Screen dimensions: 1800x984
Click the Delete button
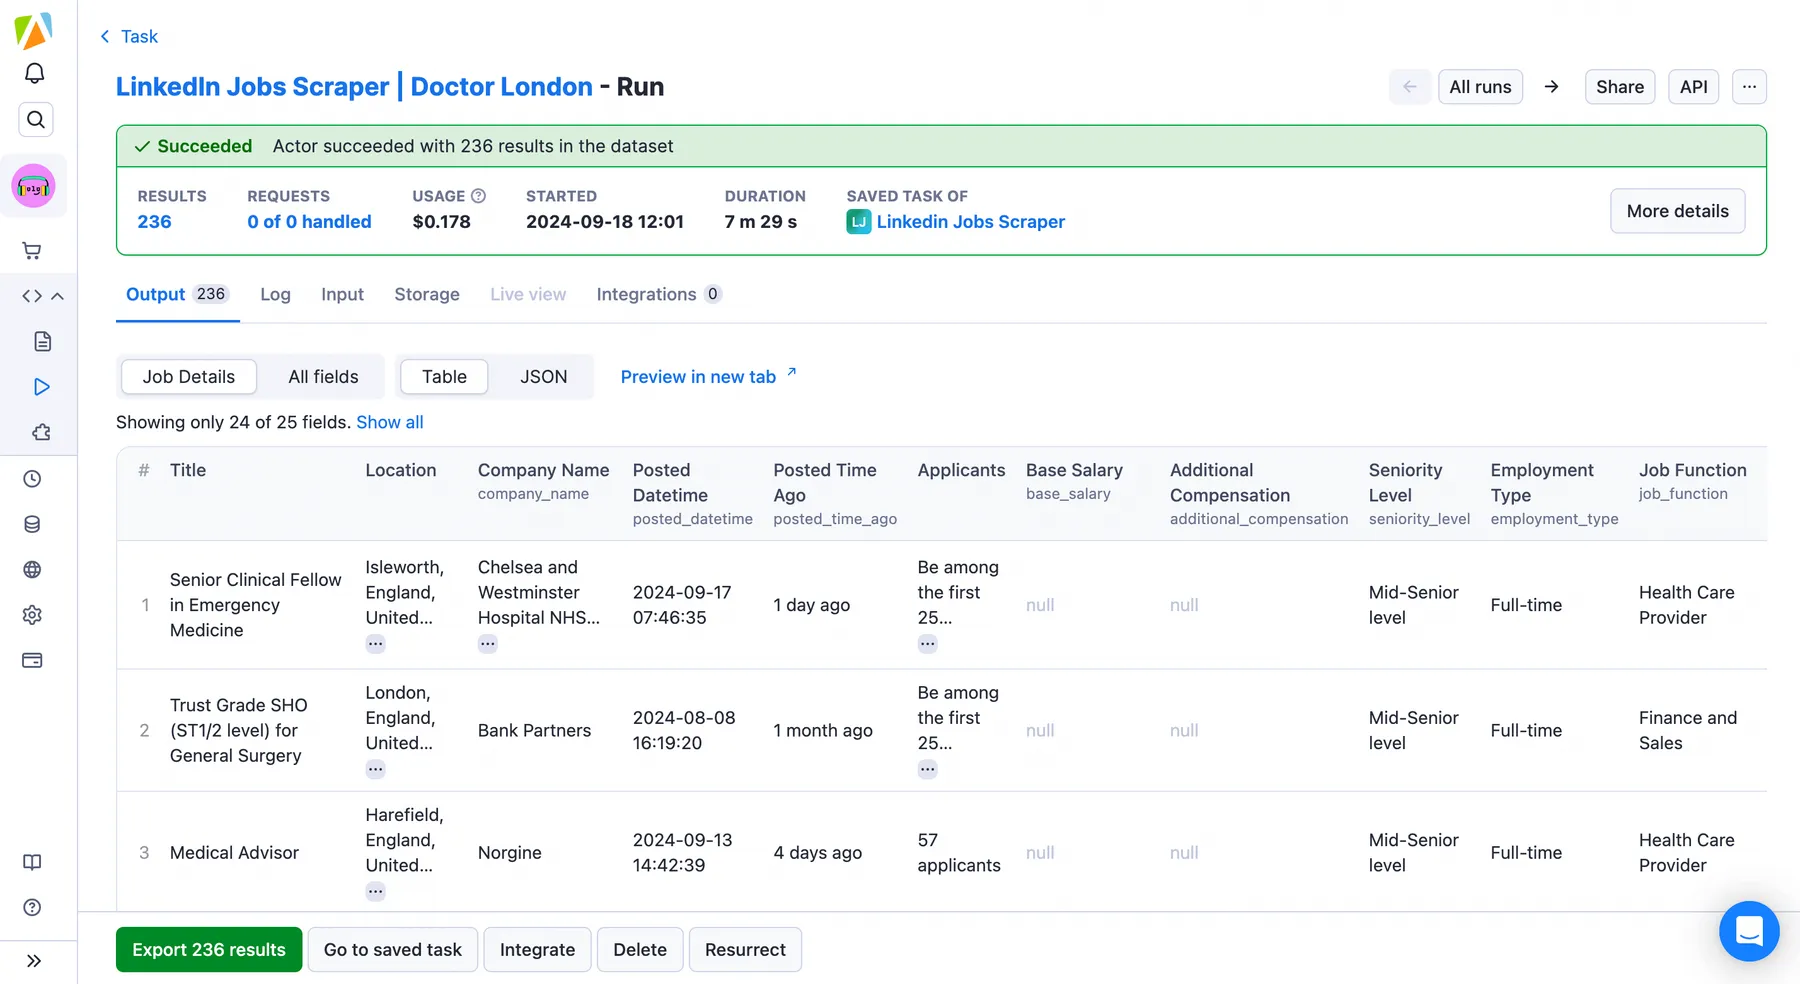(640, 950)
